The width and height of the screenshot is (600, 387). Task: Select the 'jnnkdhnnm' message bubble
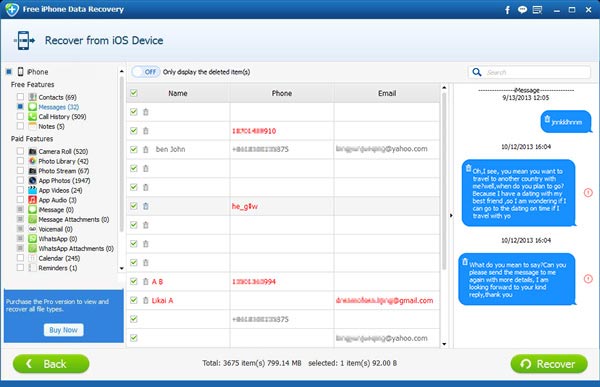click(566, 122)
